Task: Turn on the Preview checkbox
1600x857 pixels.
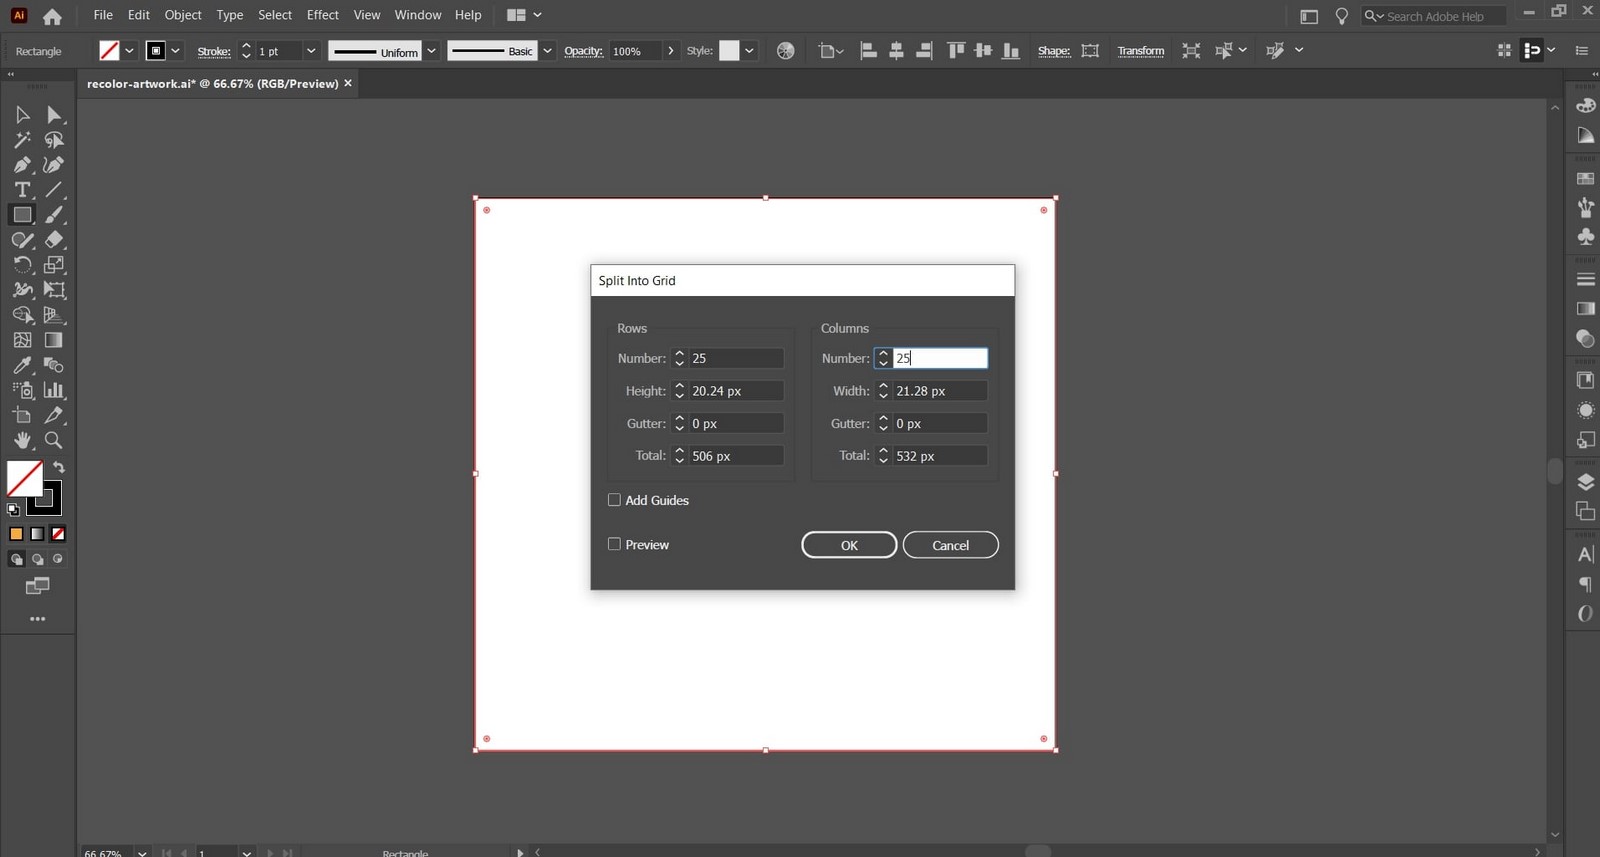Action: pos(614,544)
